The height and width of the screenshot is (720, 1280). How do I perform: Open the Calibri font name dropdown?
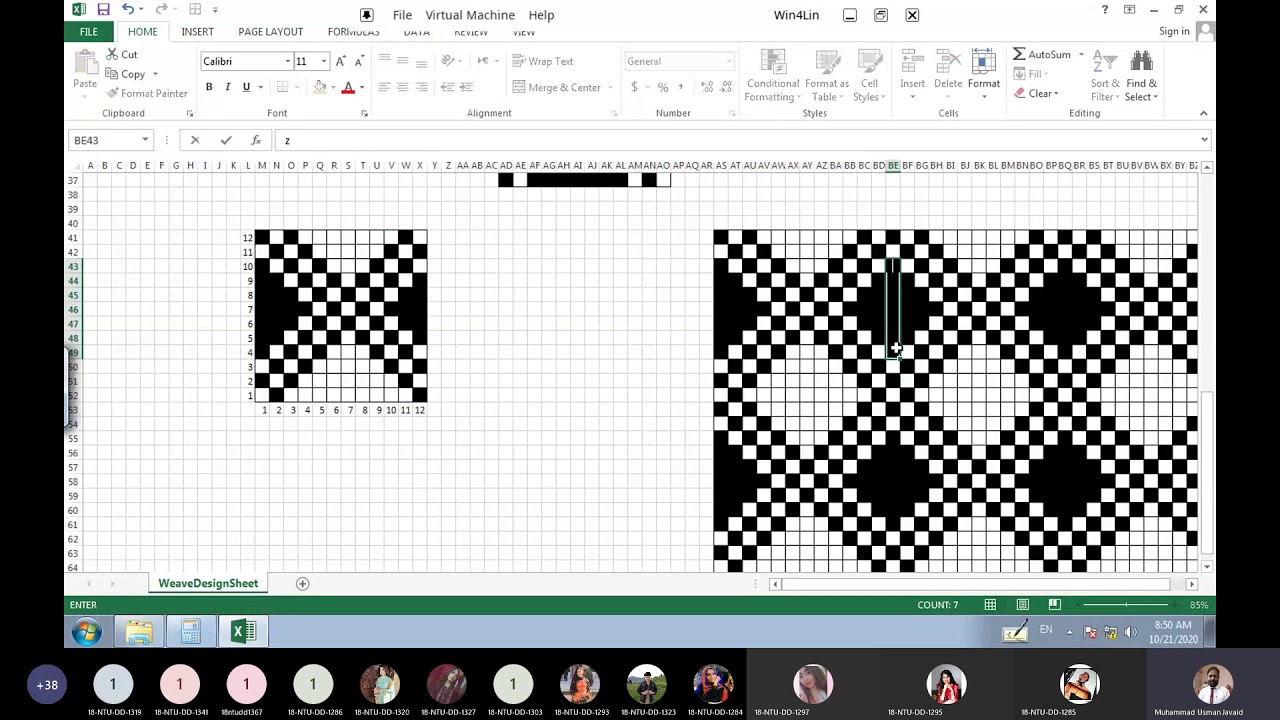[x=287, y=62]
